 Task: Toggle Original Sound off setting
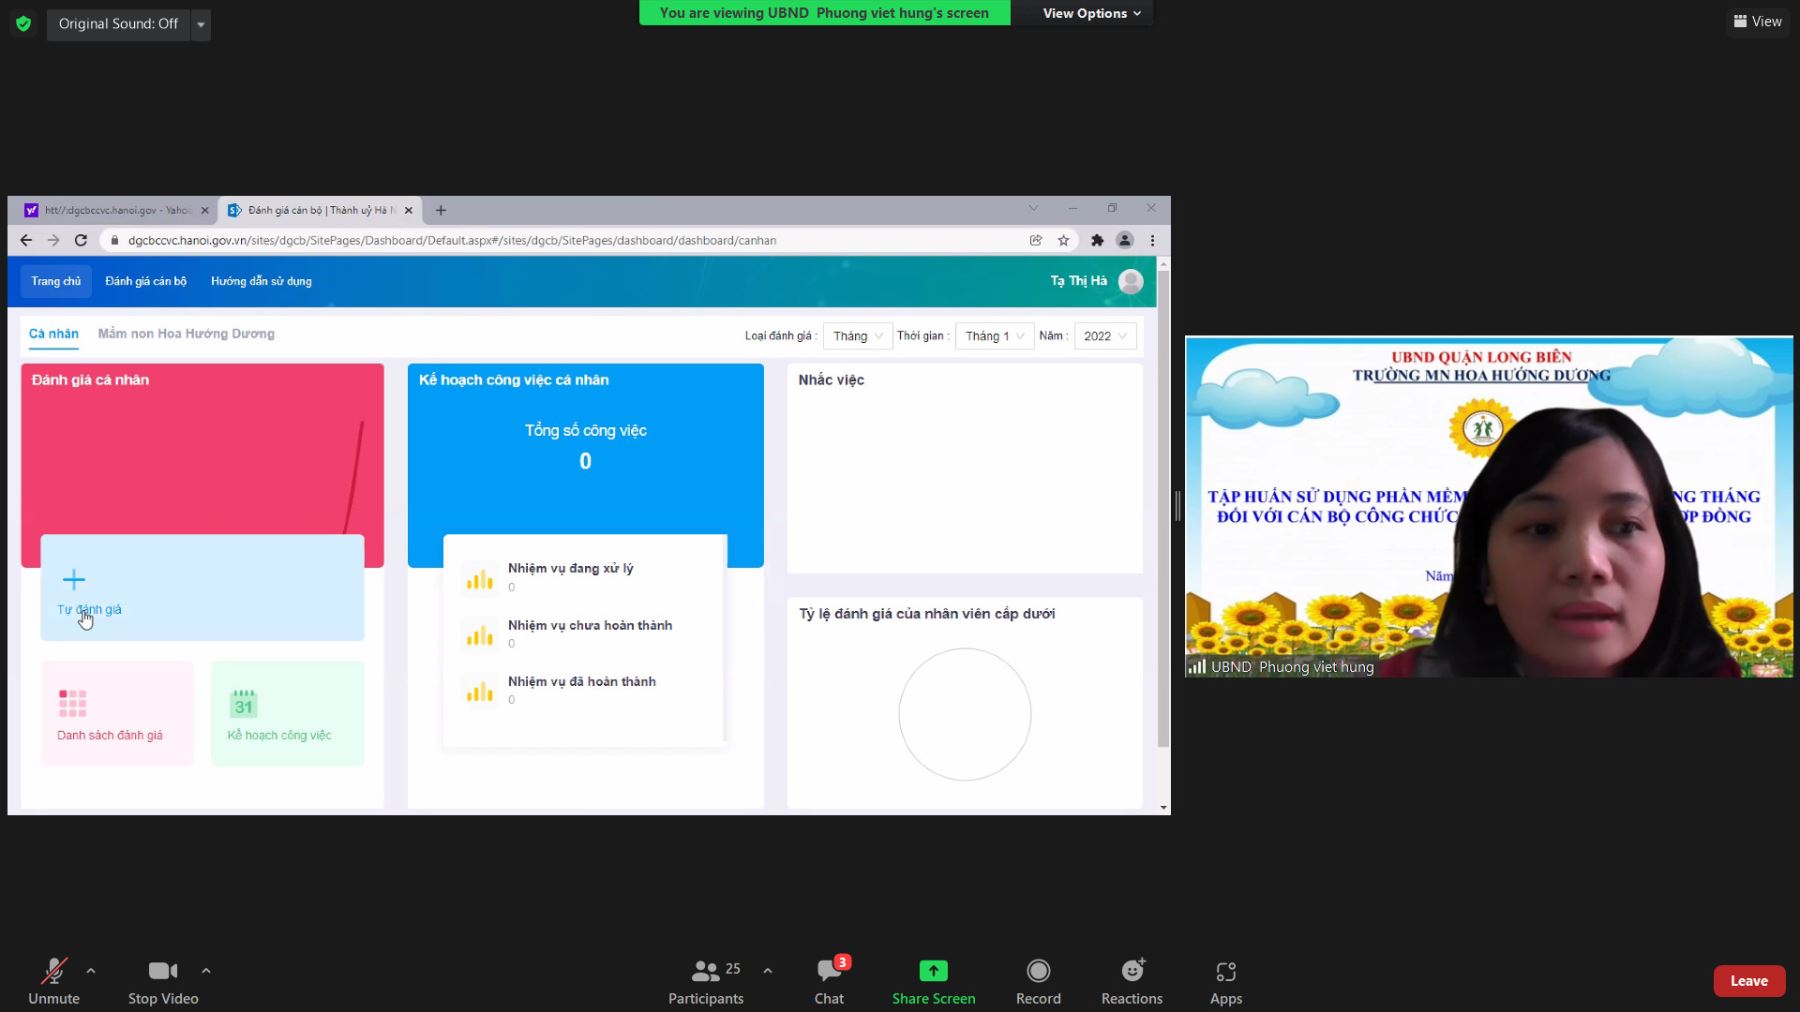pos(118,24)
